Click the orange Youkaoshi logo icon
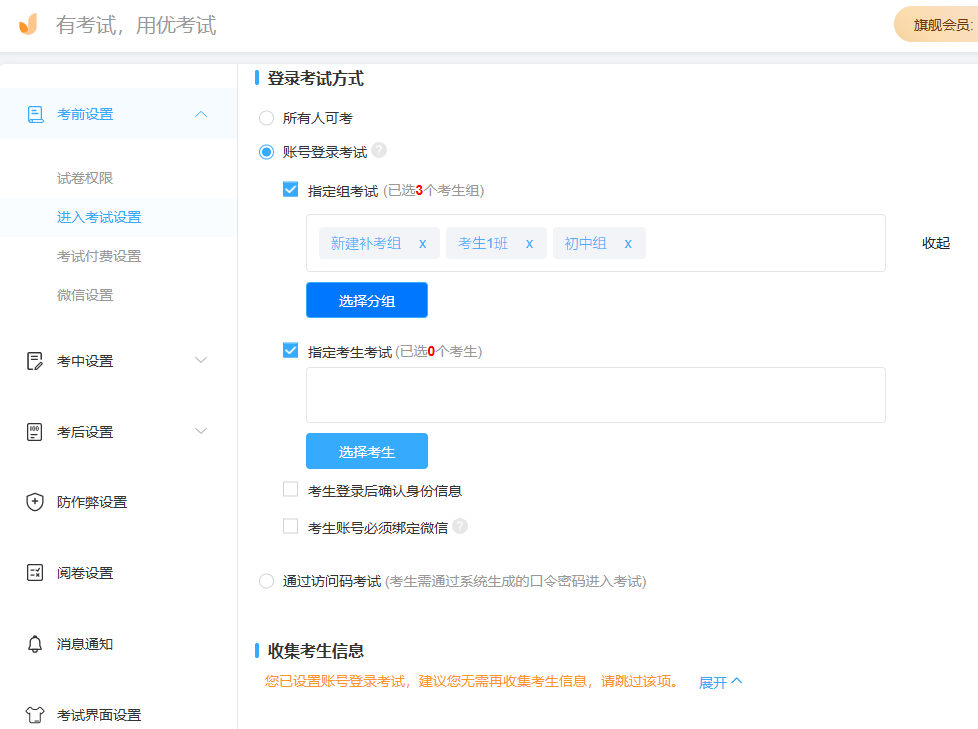The height and width of the screenshot is (729, 978). tap(29, 24)
